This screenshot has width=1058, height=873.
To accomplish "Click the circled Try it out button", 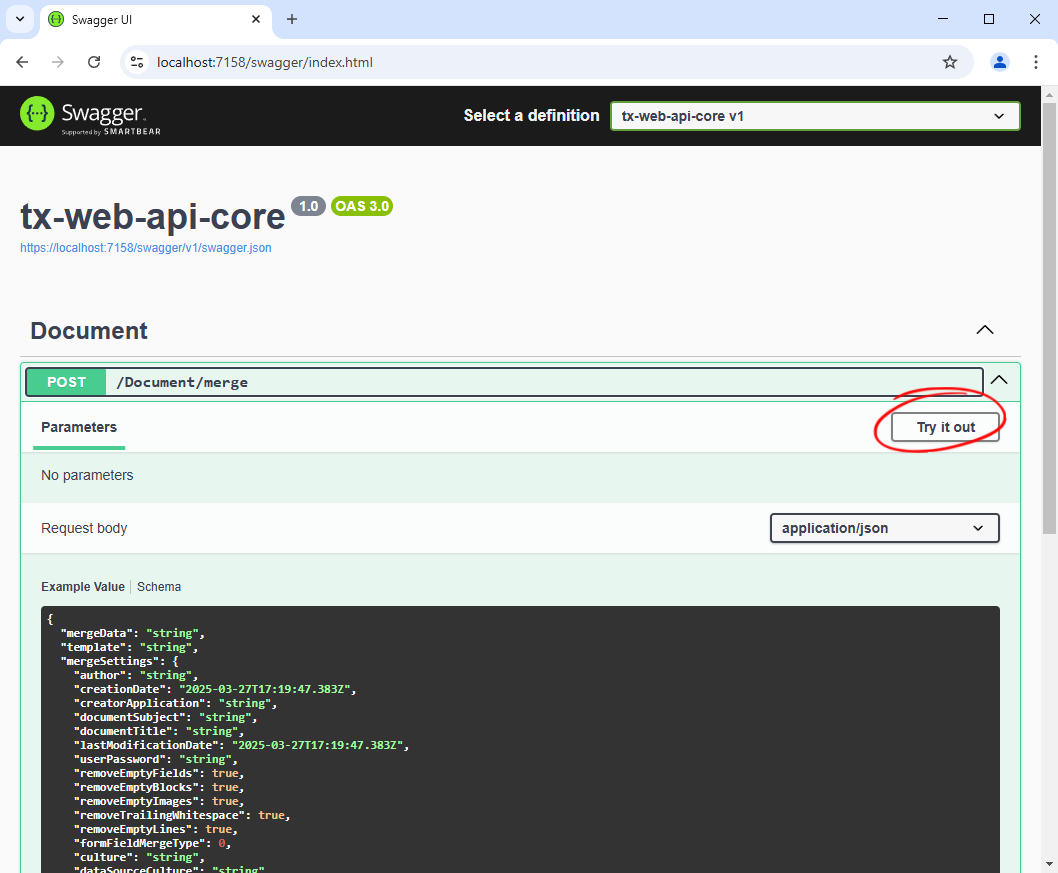I will click(944, 427).
